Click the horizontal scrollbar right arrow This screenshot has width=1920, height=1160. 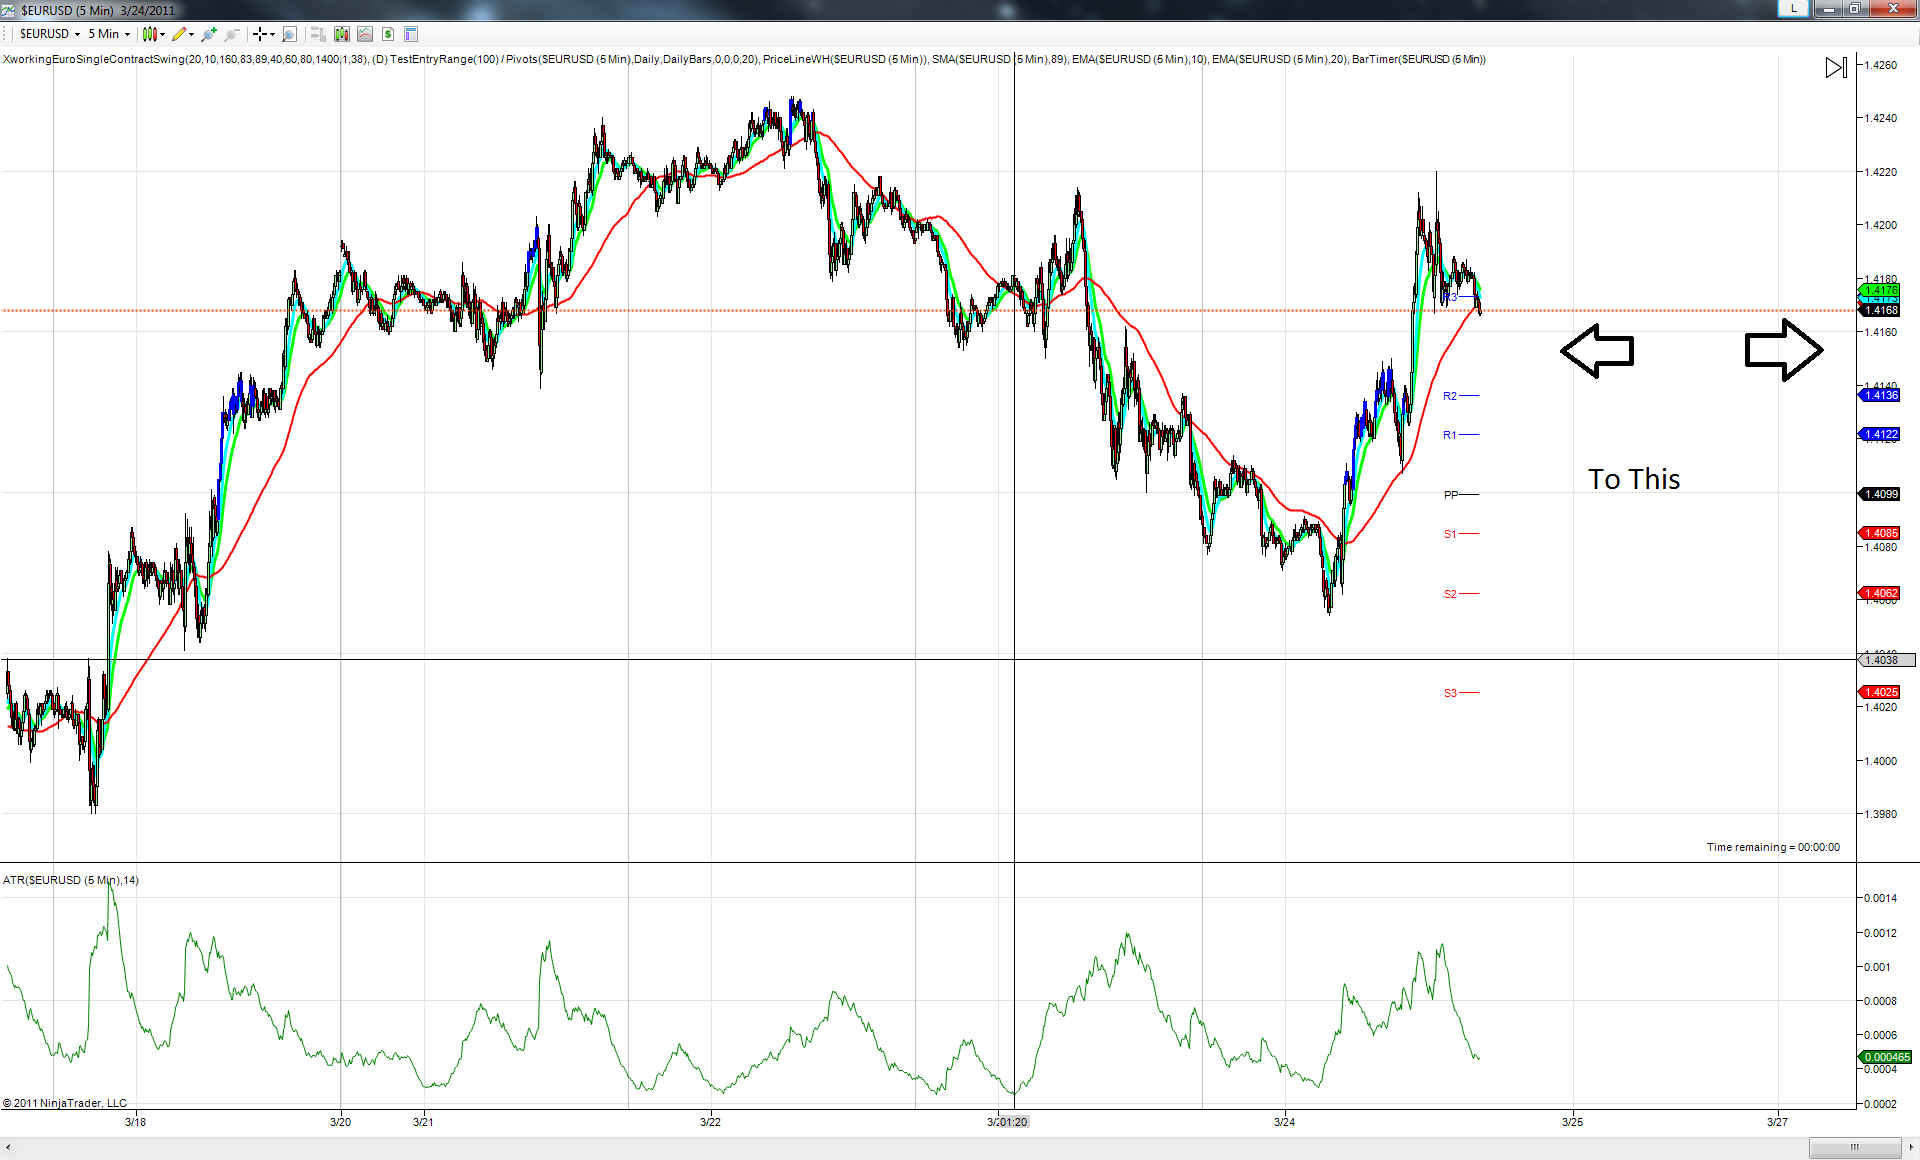click(1911, 1147)
